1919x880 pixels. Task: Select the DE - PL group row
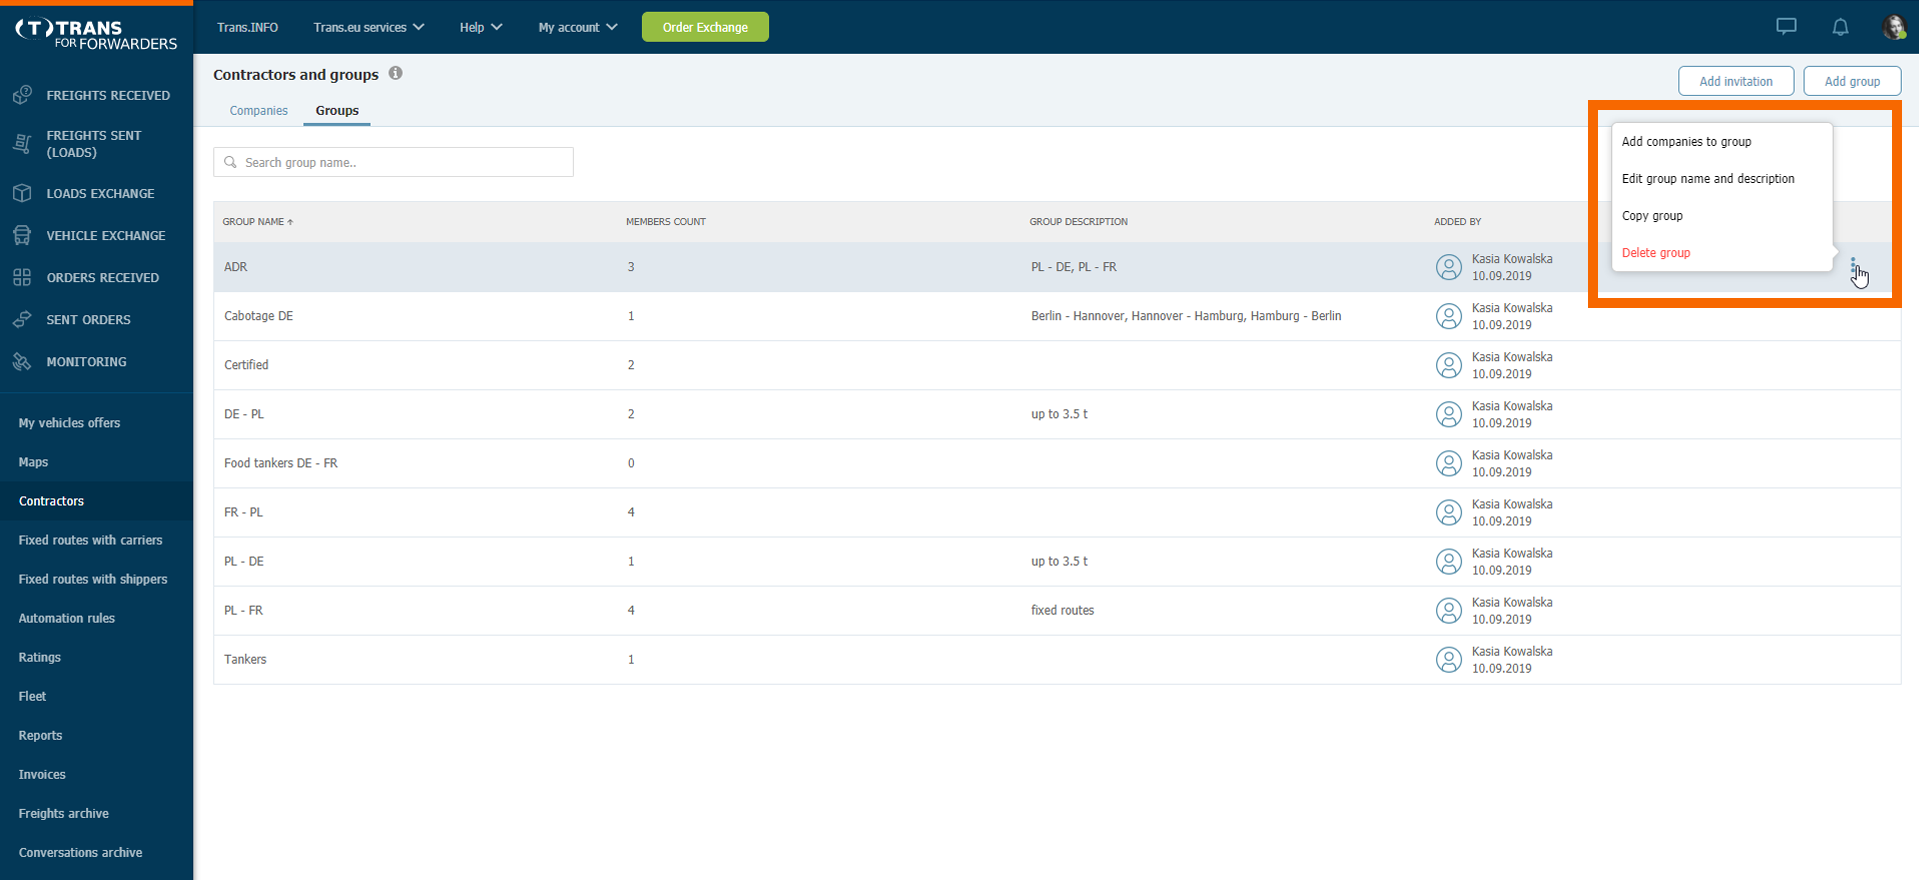coord(1057,414)
